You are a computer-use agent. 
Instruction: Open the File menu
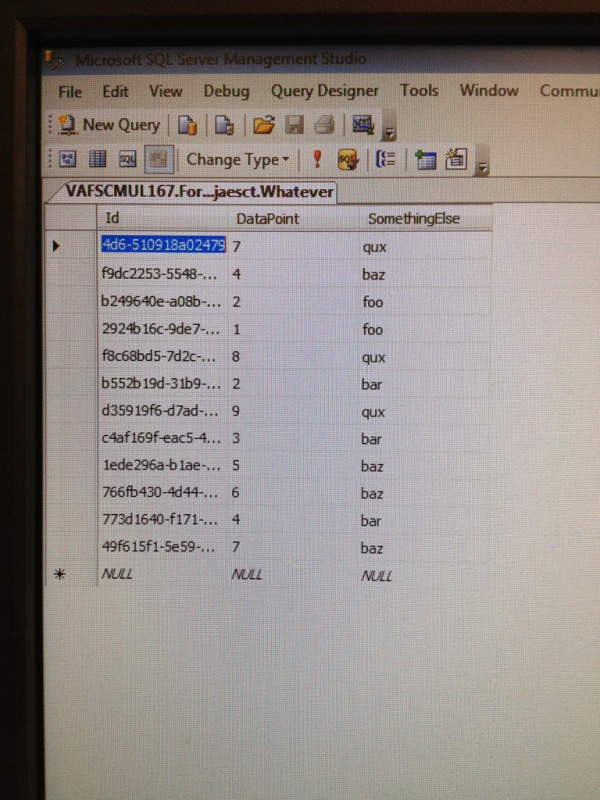tap(70, 92)
